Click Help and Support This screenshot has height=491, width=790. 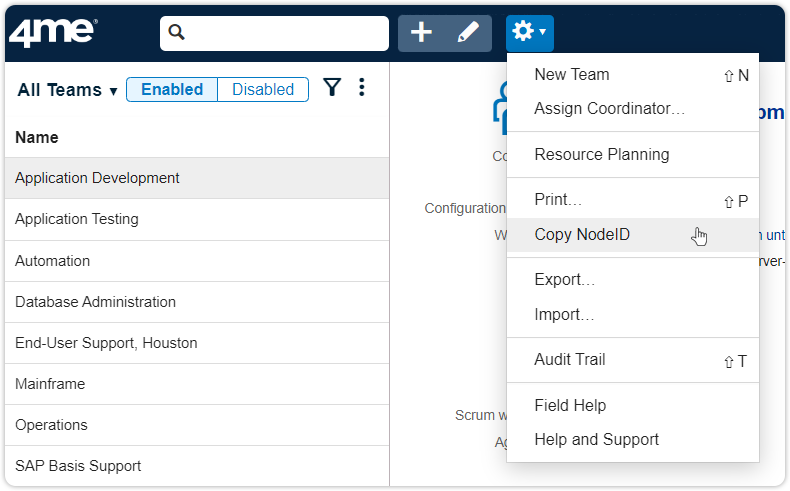(x=597, y=439)
